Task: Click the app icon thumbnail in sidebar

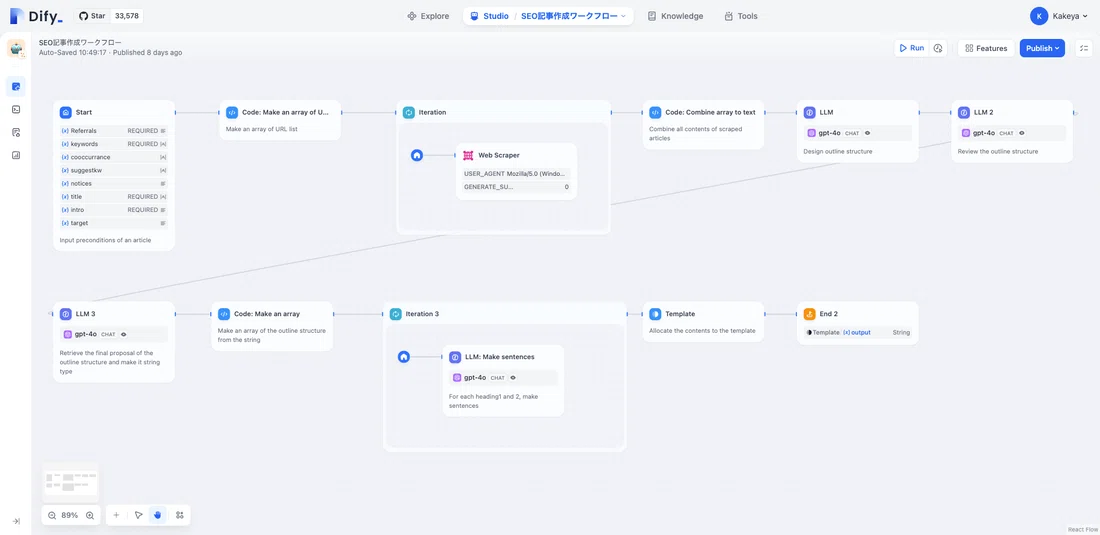Action: point(16,48)
